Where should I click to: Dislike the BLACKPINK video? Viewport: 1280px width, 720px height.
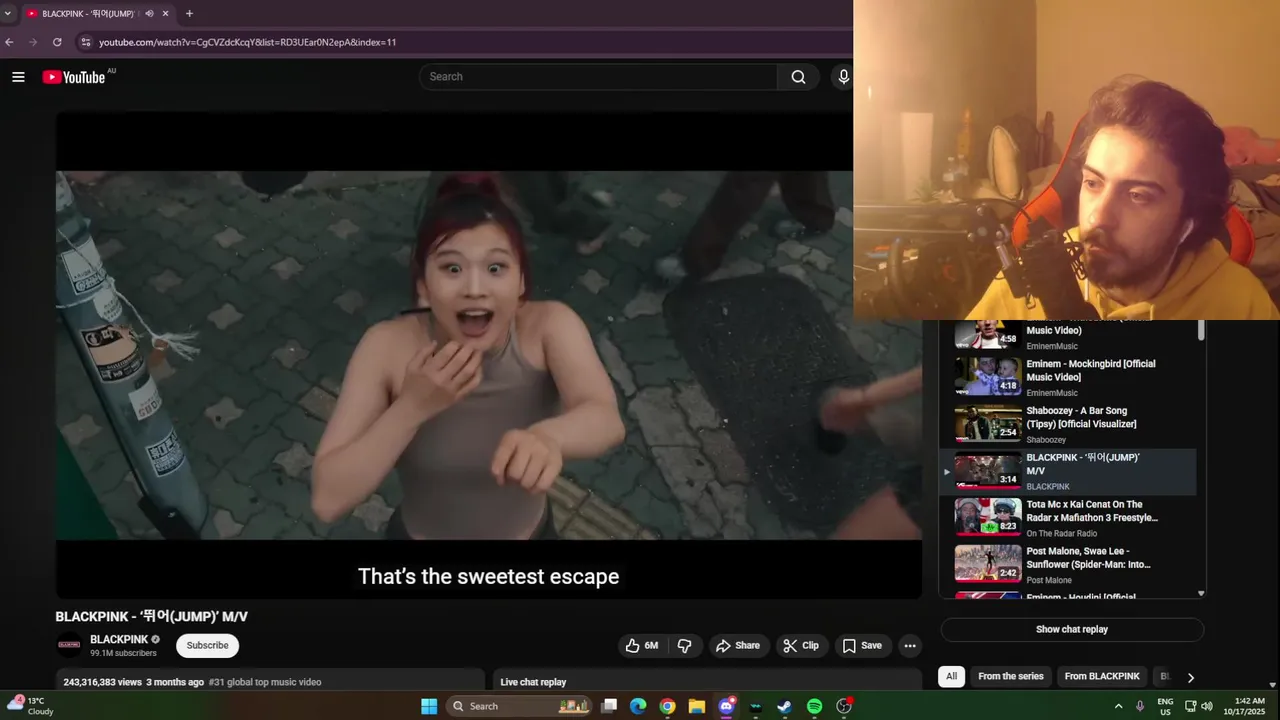685,646
